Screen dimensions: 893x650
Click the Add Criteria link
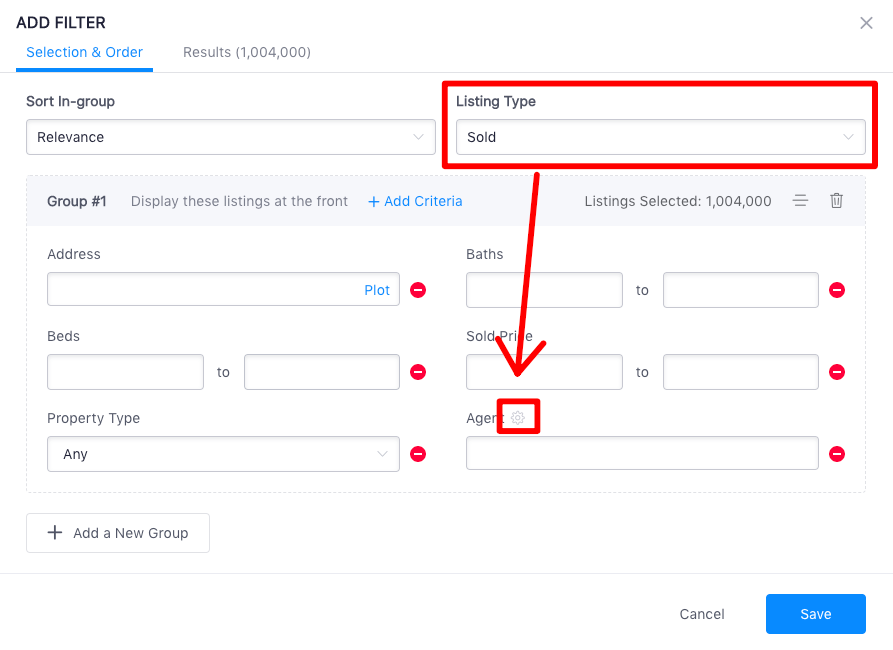coord(415,201)
